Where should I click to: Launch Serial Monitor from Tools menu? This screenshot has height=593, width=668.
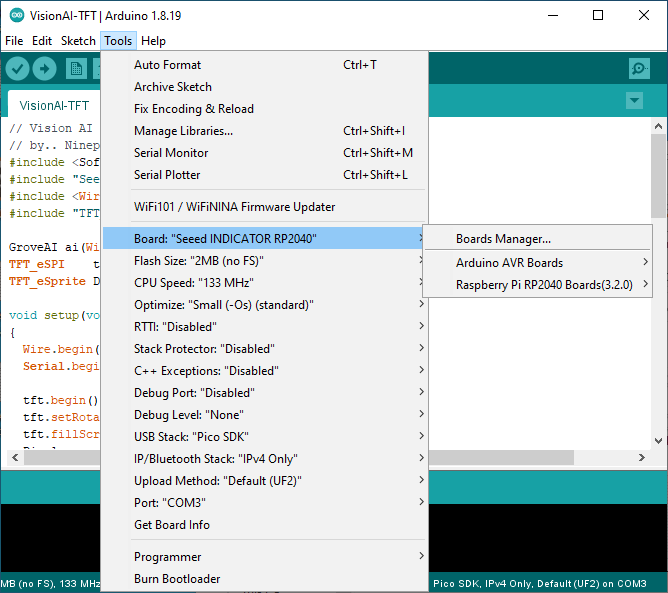[265, 153]
